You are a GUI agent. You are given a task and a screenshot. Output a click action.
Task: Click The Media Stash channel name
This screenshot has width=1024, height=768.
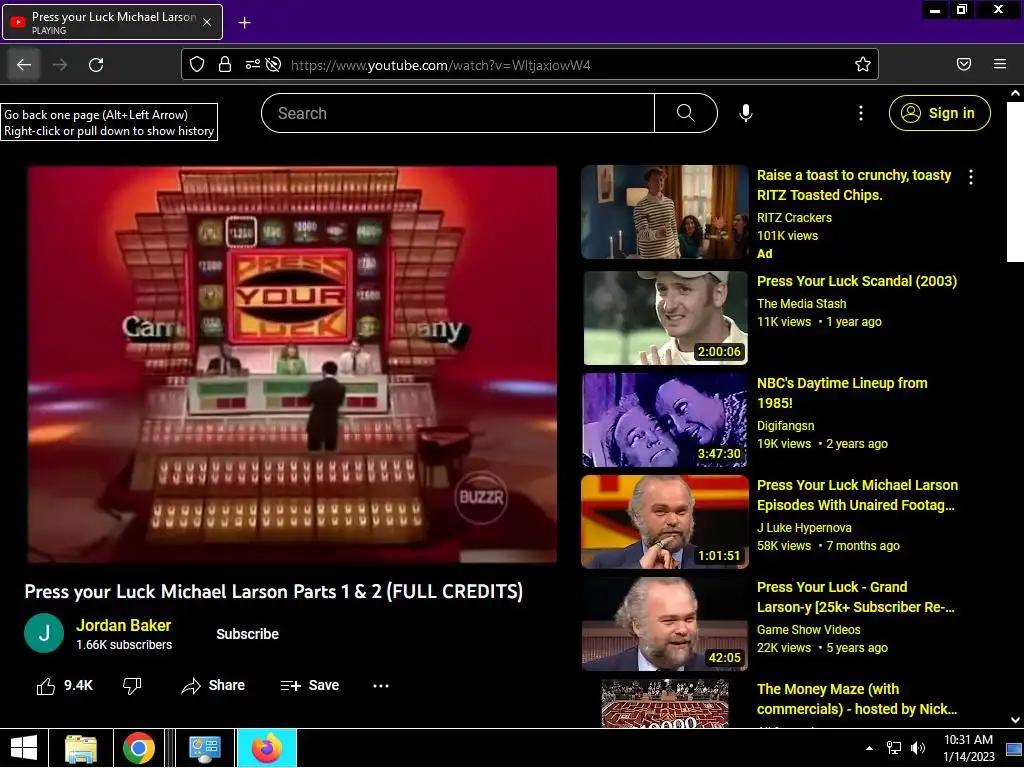tap(801, 304)
